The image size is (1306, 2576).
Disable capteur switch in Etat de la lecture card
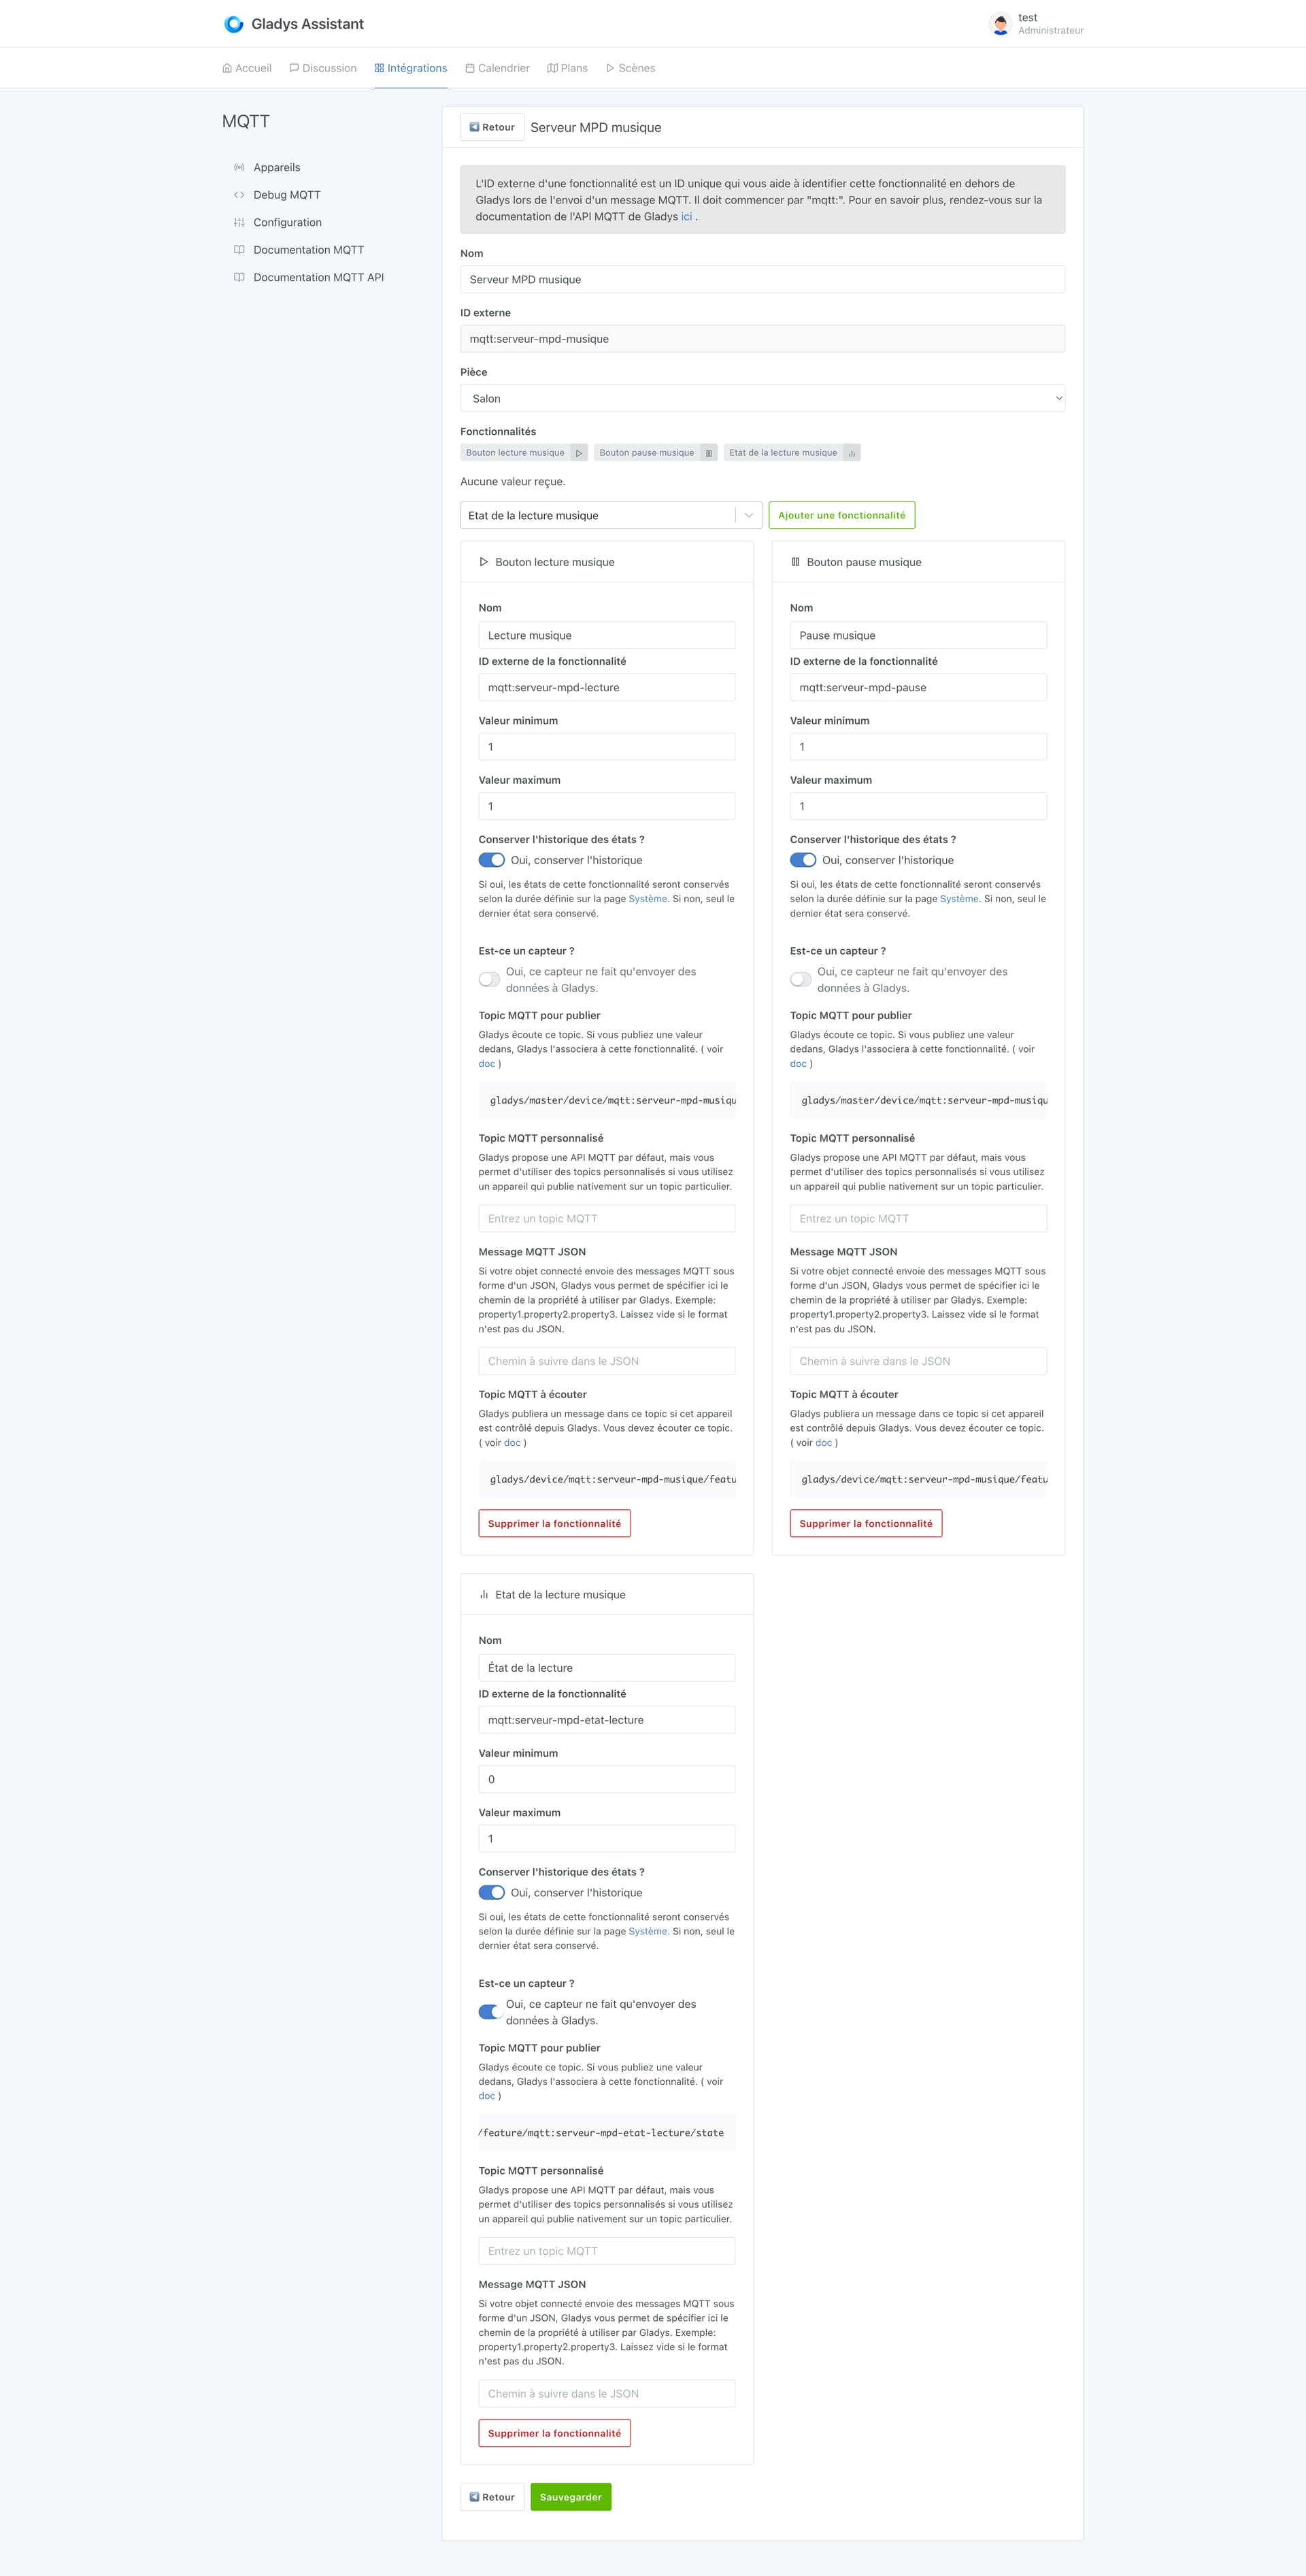(490, 2011)
